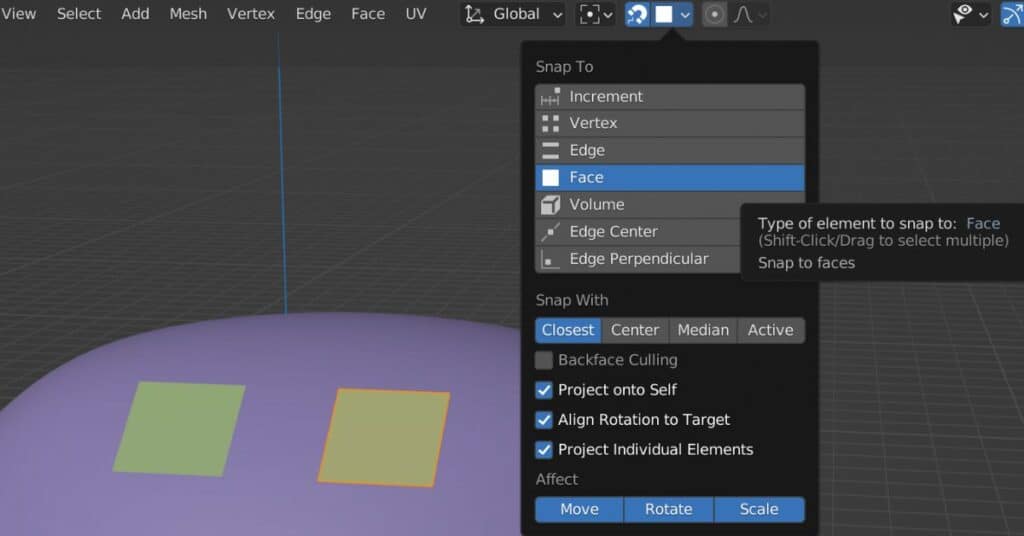Select the green face on the mesh
The image size is (1024, 536).
pyautogui.click(x=180, y=429)
